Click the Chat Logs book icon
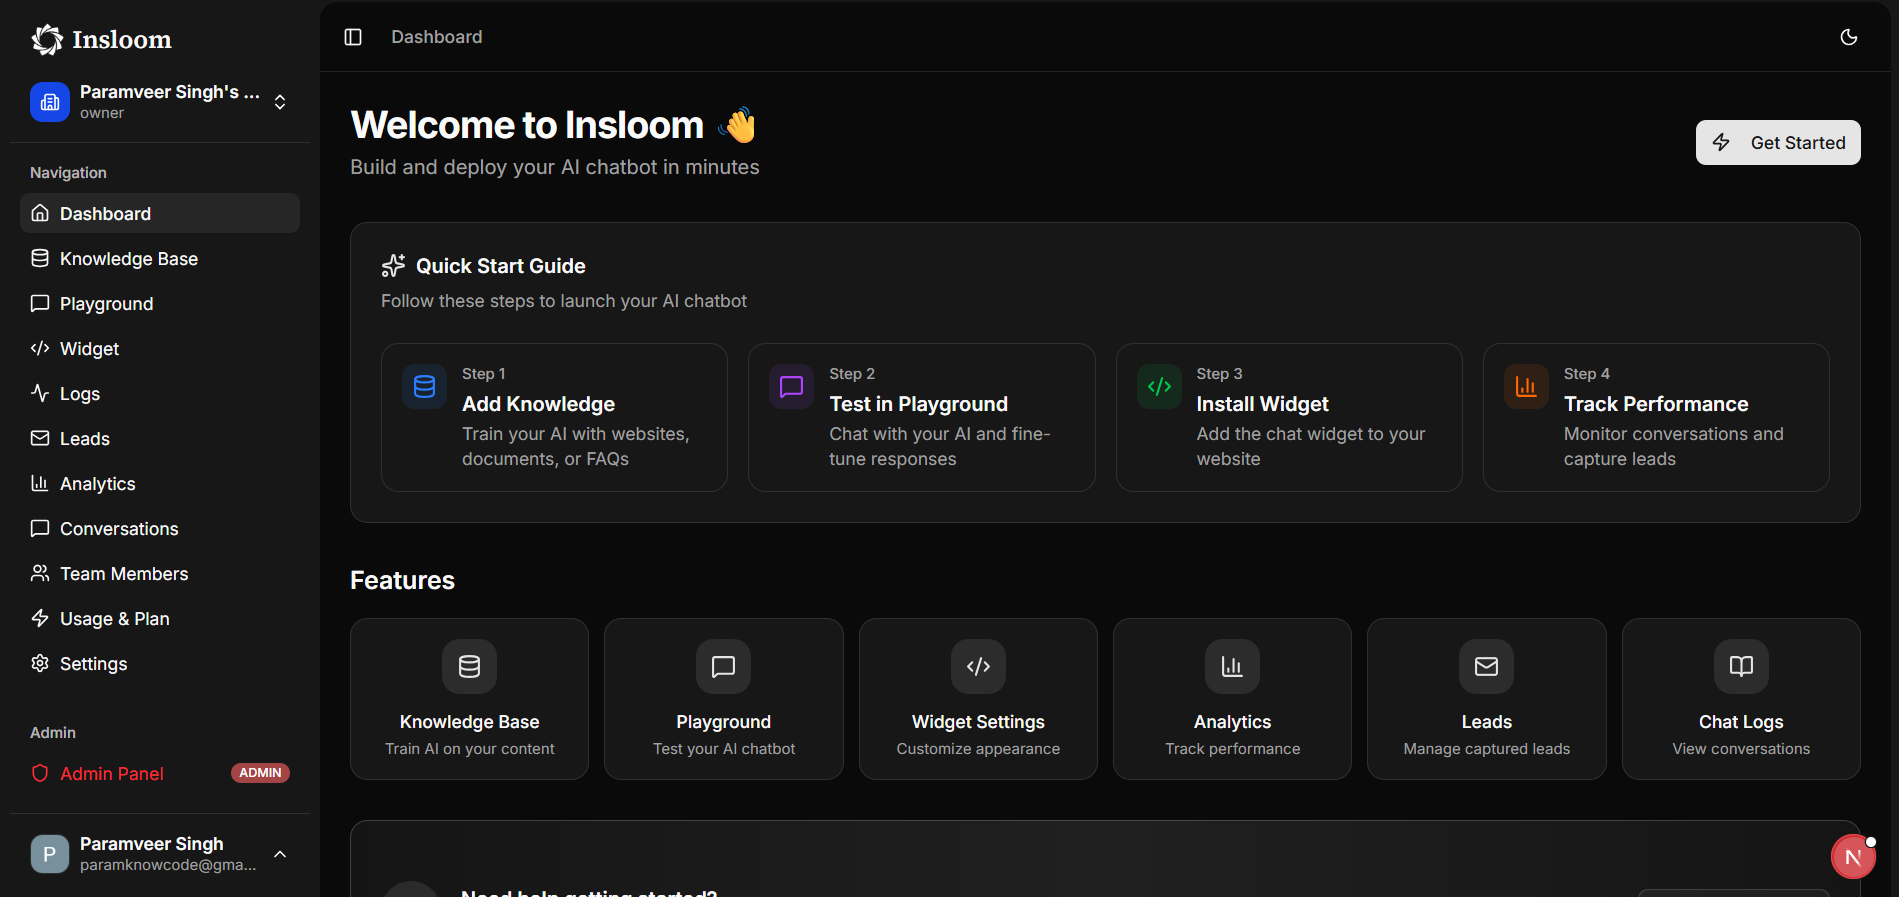Image resolution: width=1899 pixels, height=897 pixels. (x=1741, y=666)
